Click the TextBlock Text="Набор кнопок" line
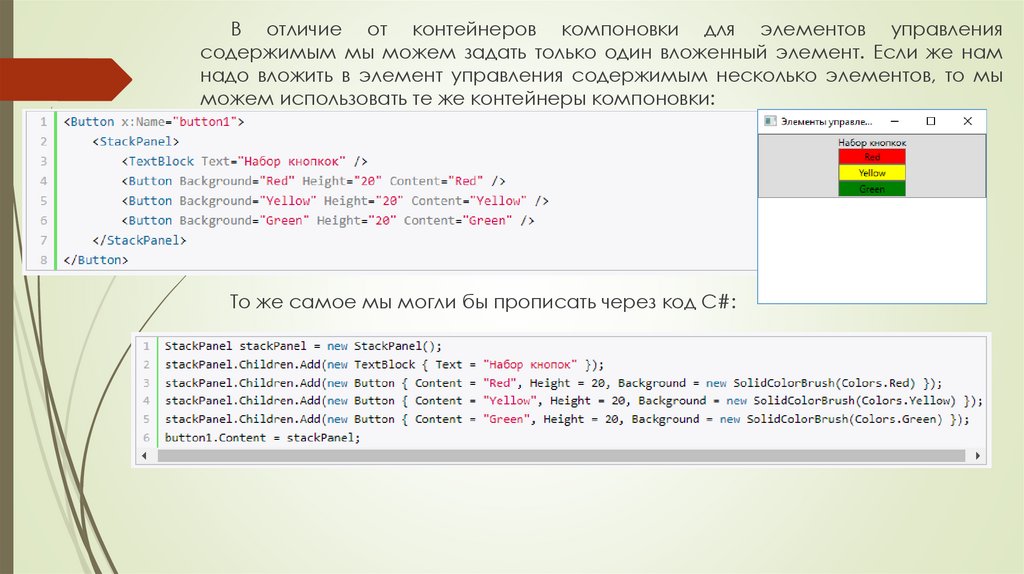Screen dimensions: 1024x574 click(244, 161)
